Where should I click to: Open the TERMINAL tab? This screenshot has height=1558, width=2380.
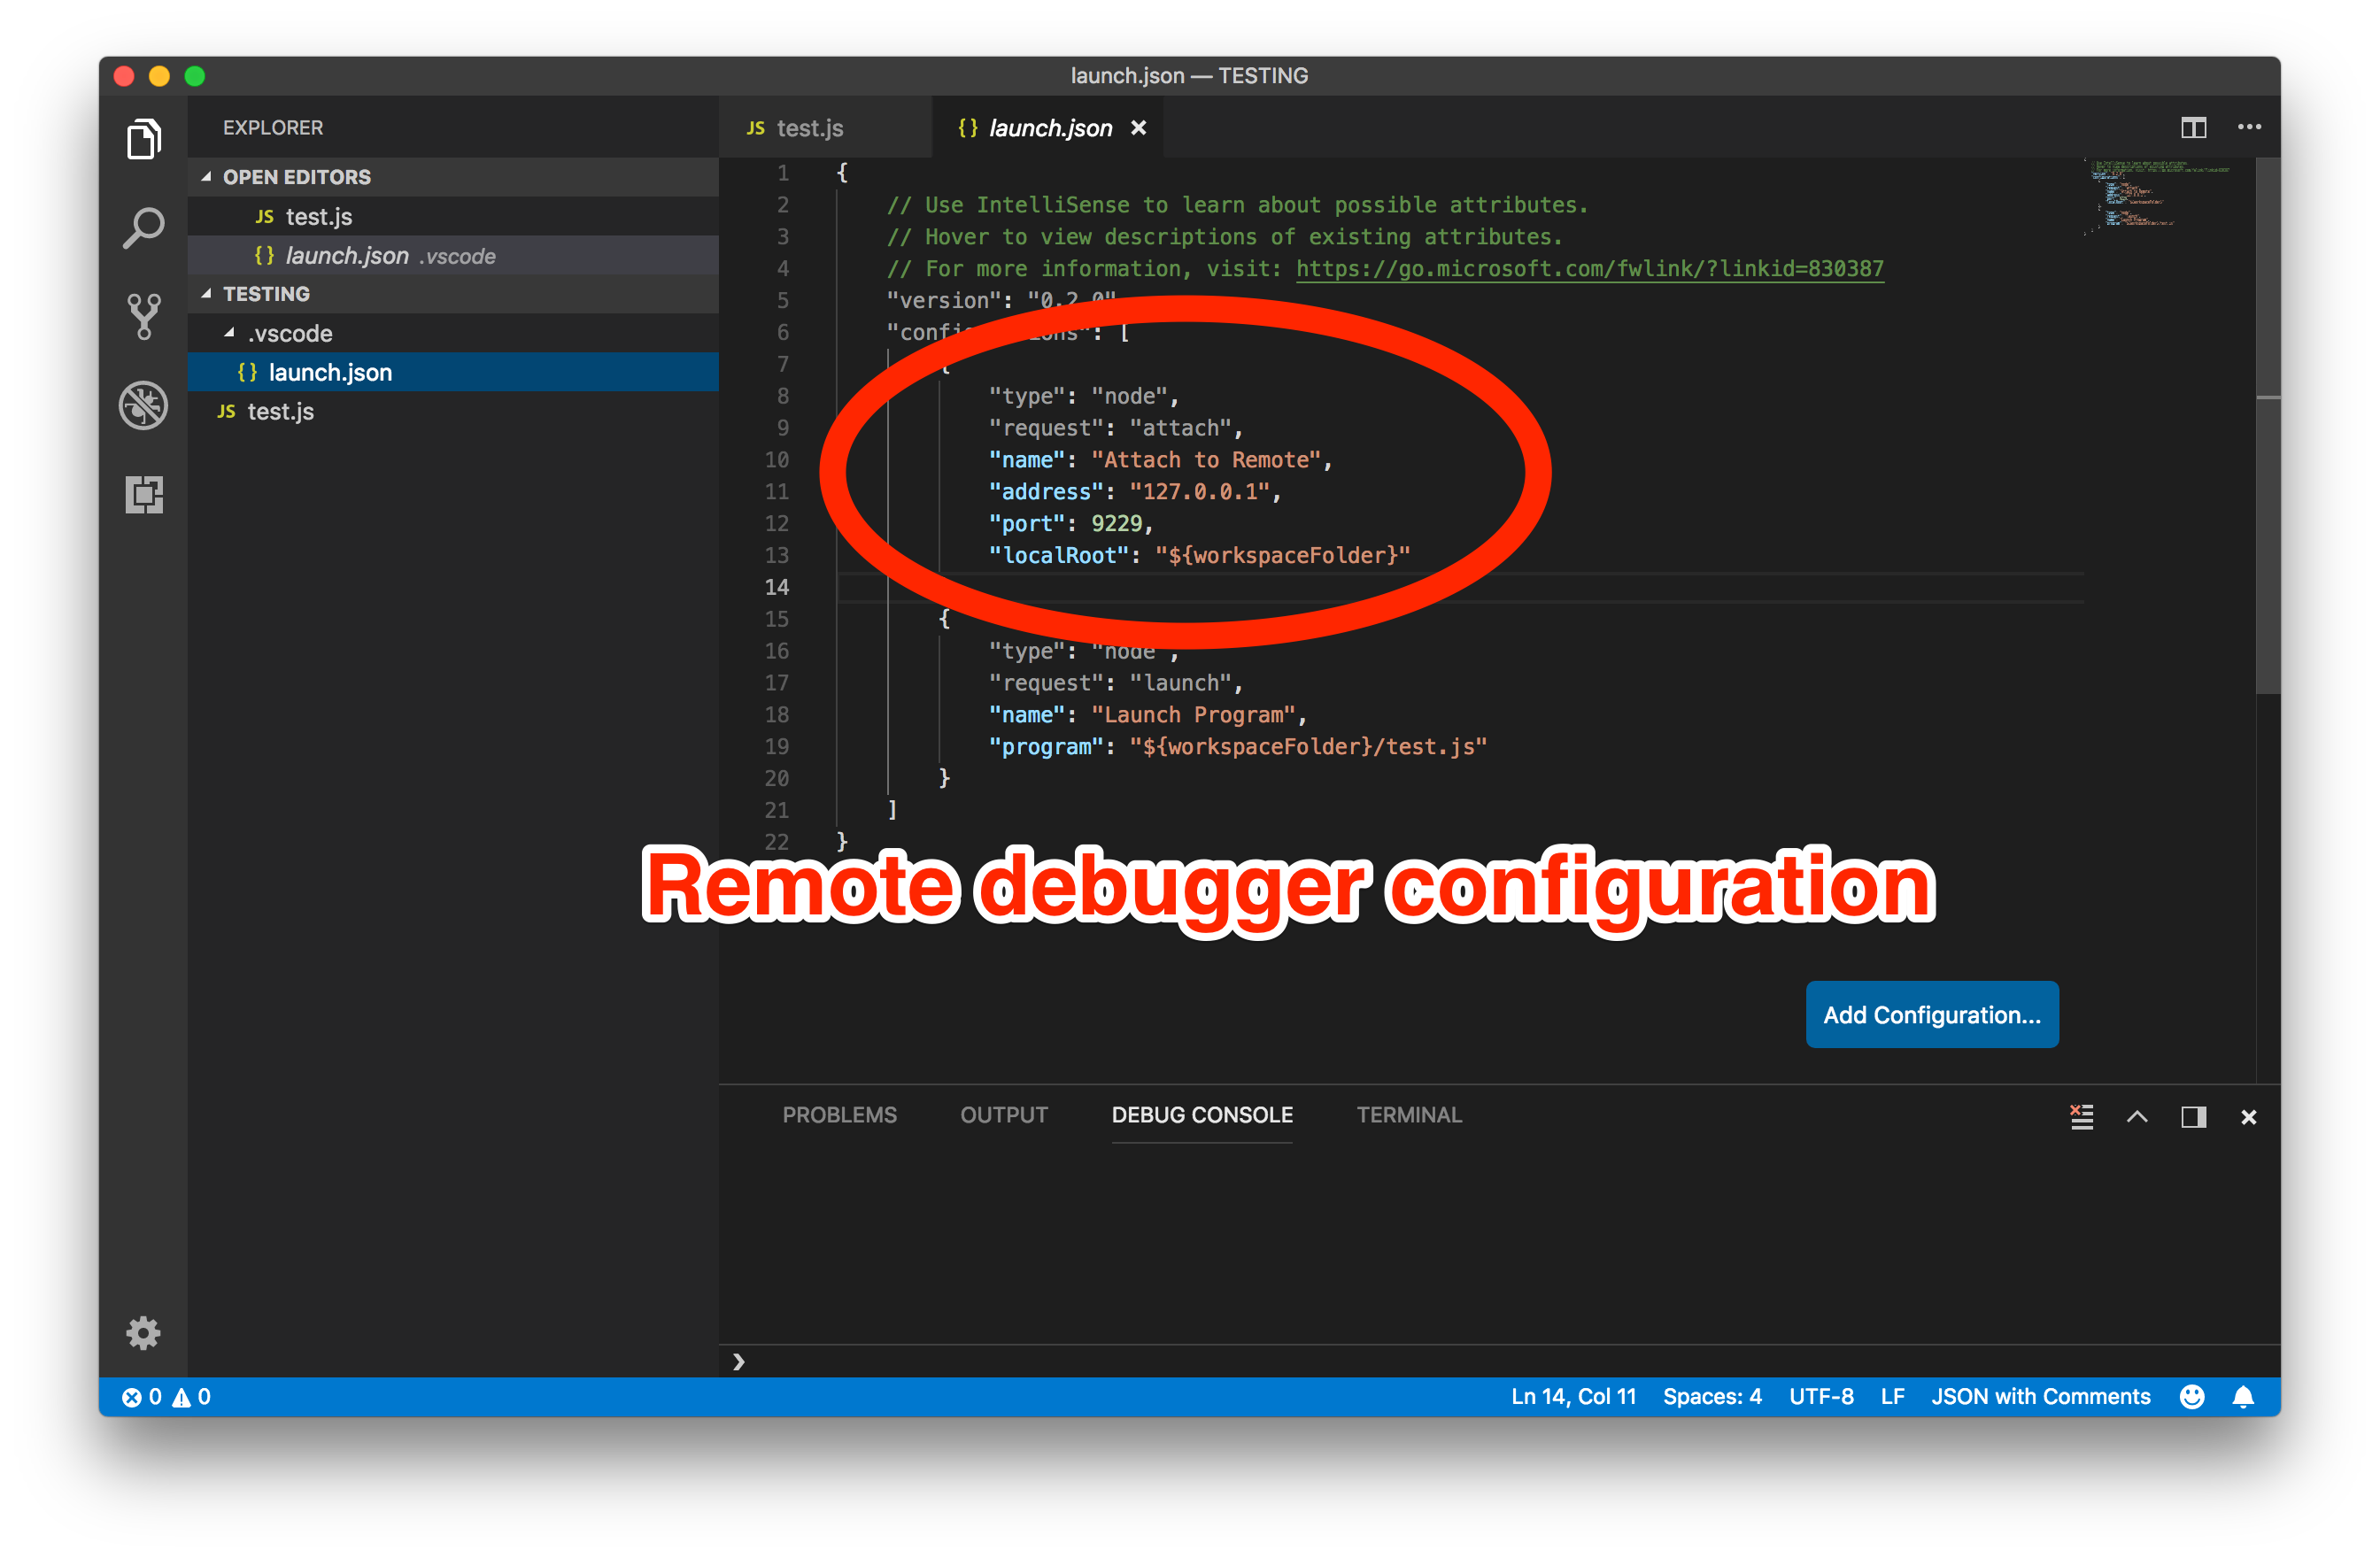click(1408, 1114)
